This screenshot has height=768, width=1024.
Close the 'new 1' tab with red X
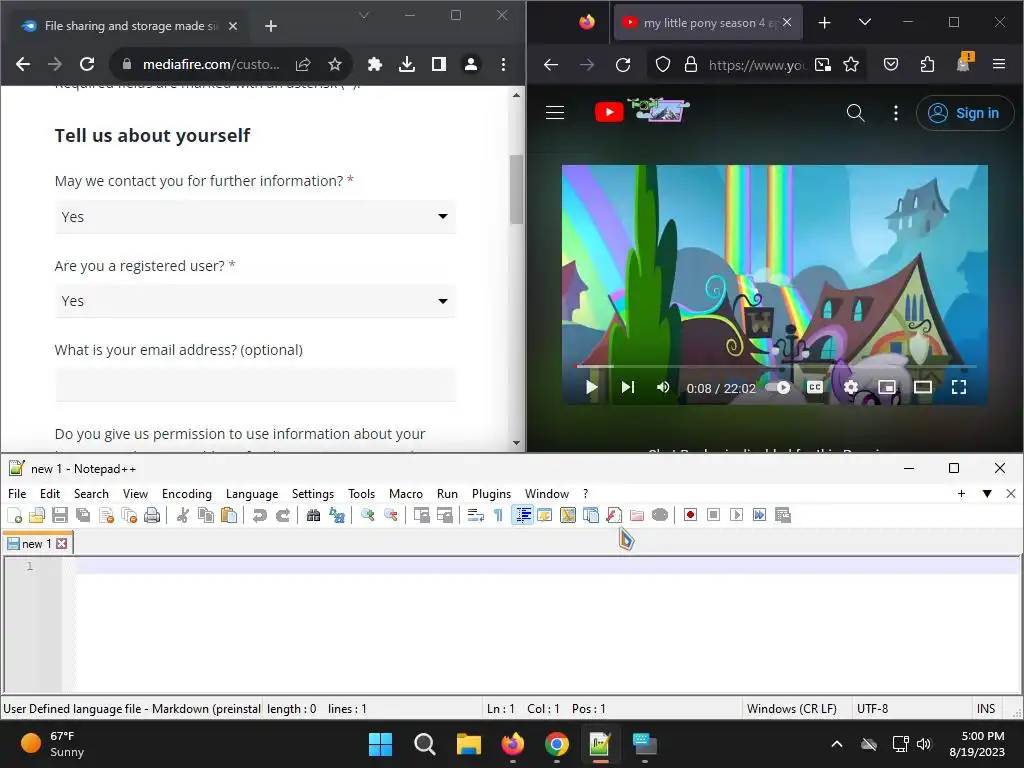(61, 543)
